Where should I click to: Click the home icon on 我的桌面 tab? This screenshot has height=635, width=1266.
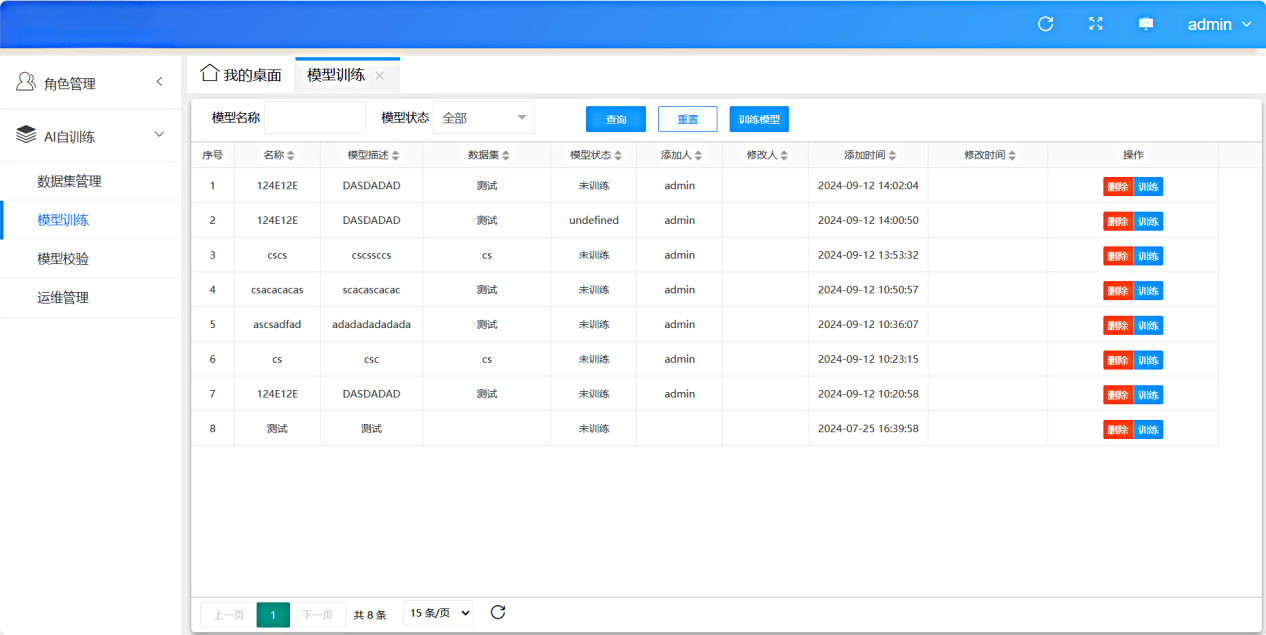209,74
